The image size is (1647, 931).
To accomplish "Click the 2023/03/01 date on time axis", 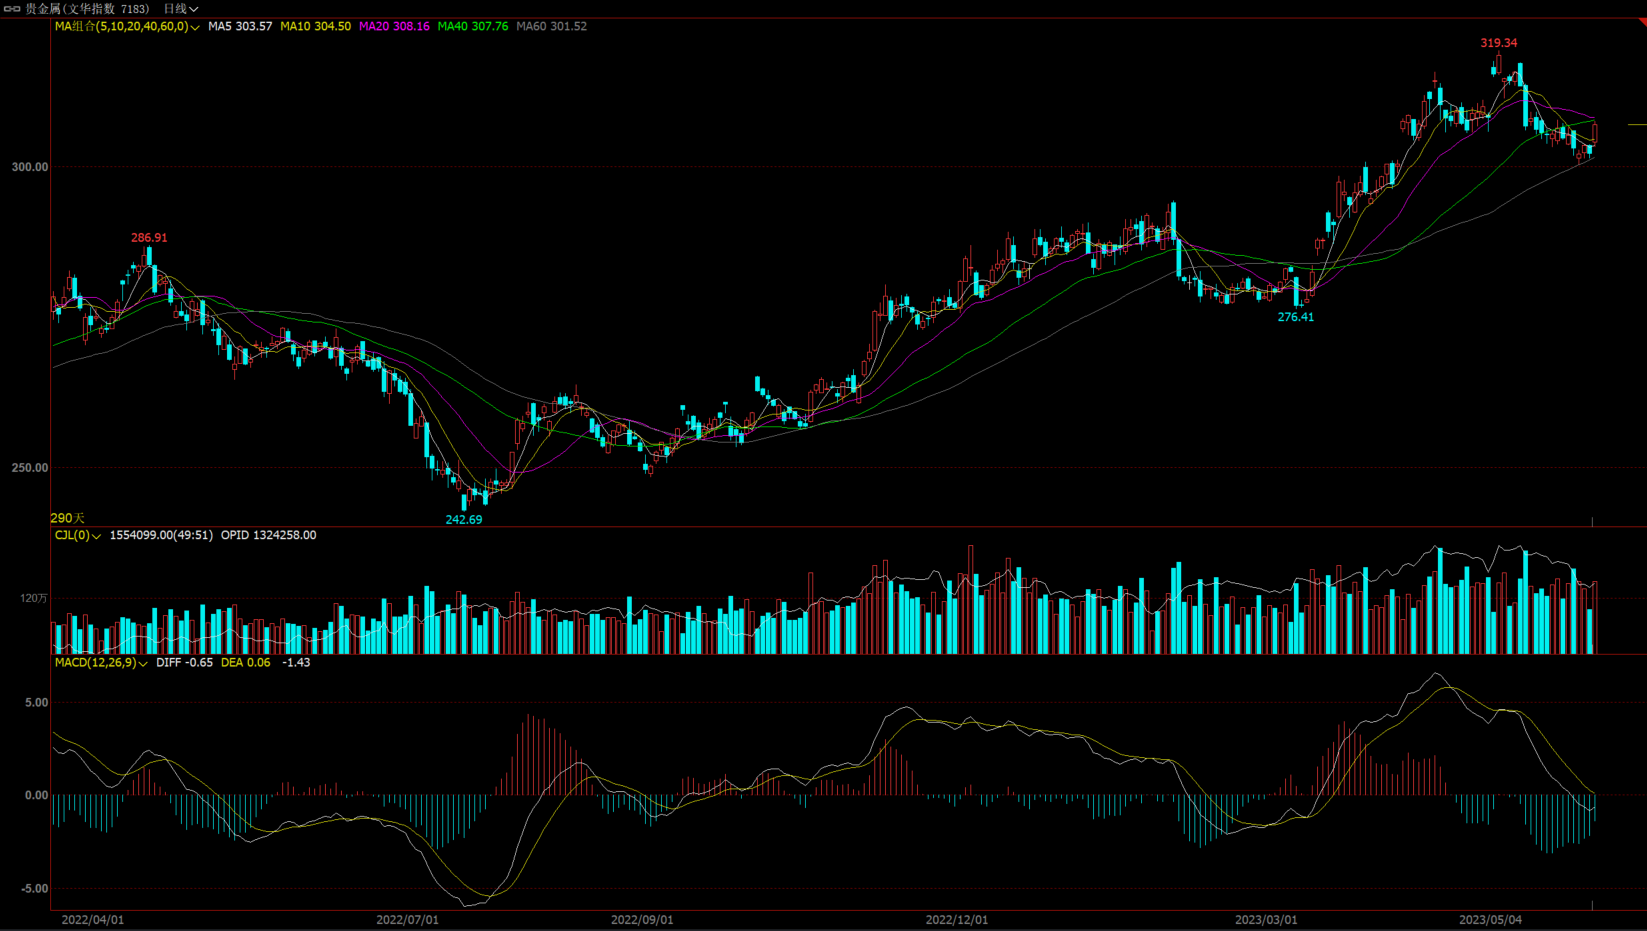I will pos(1266,919).
